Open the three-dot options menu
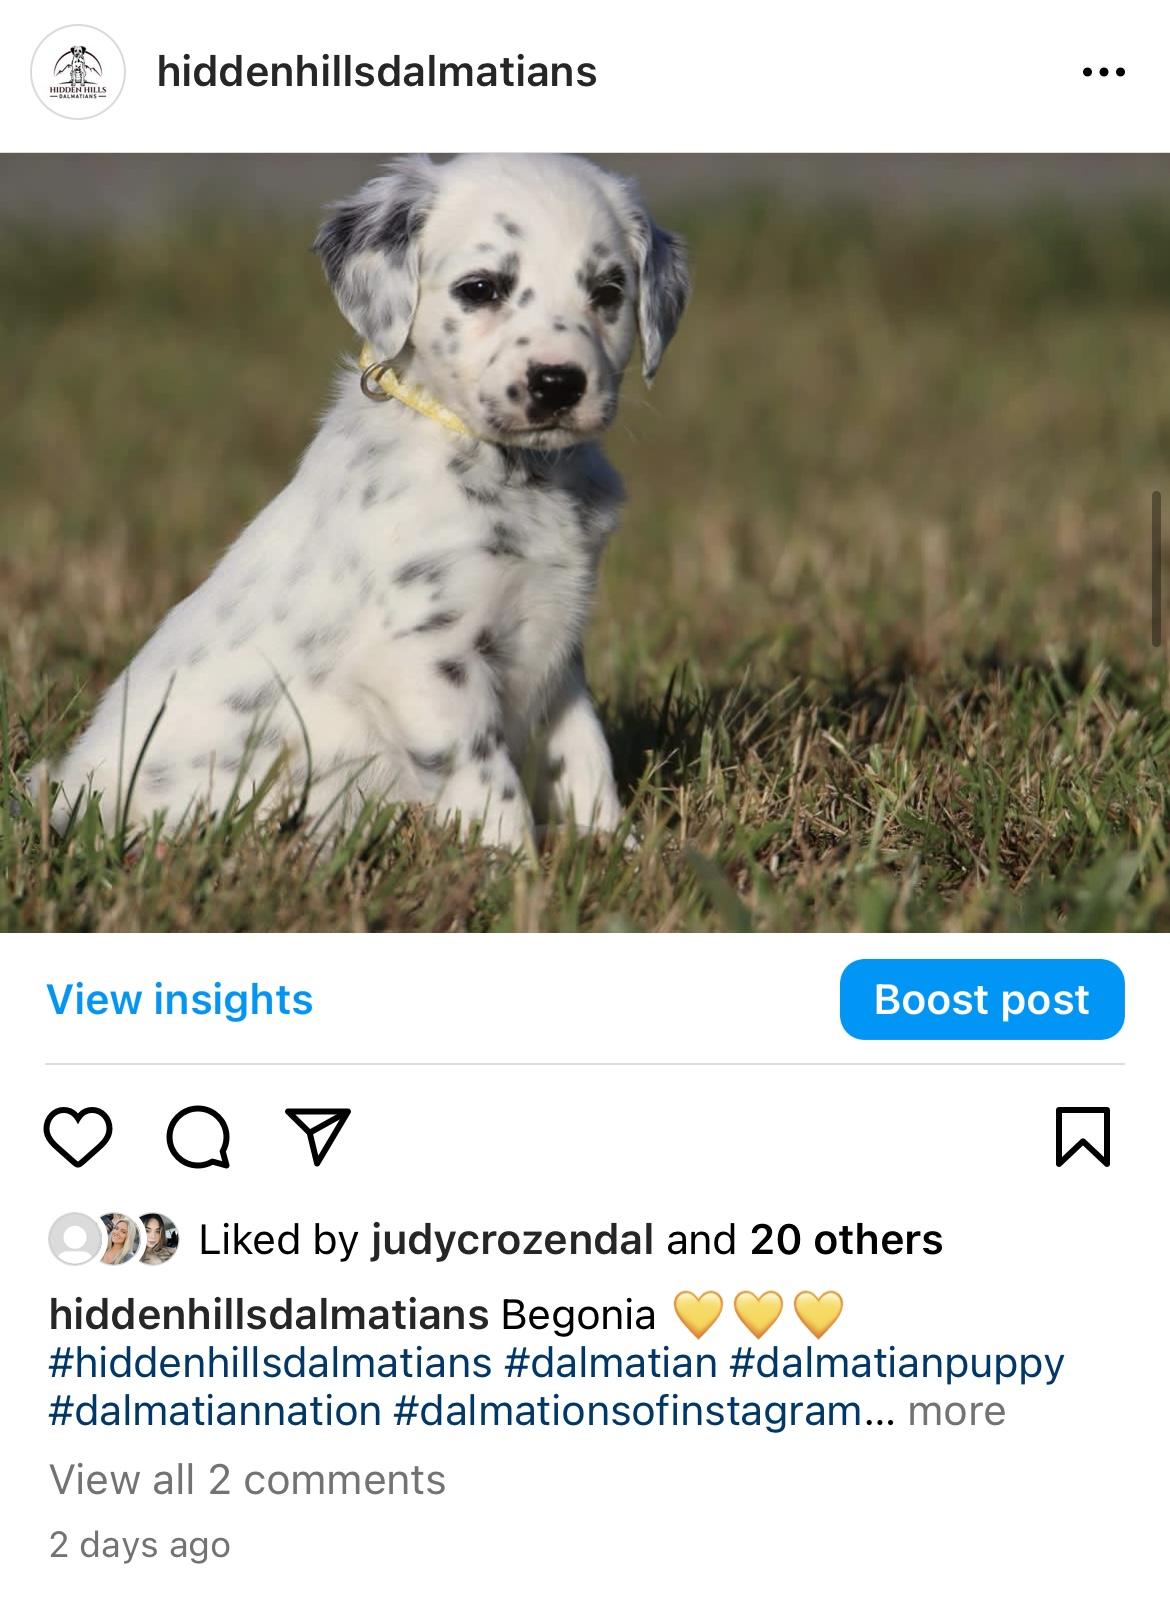Viewport: 1170px width, 1616px height. pos(1104,72)
